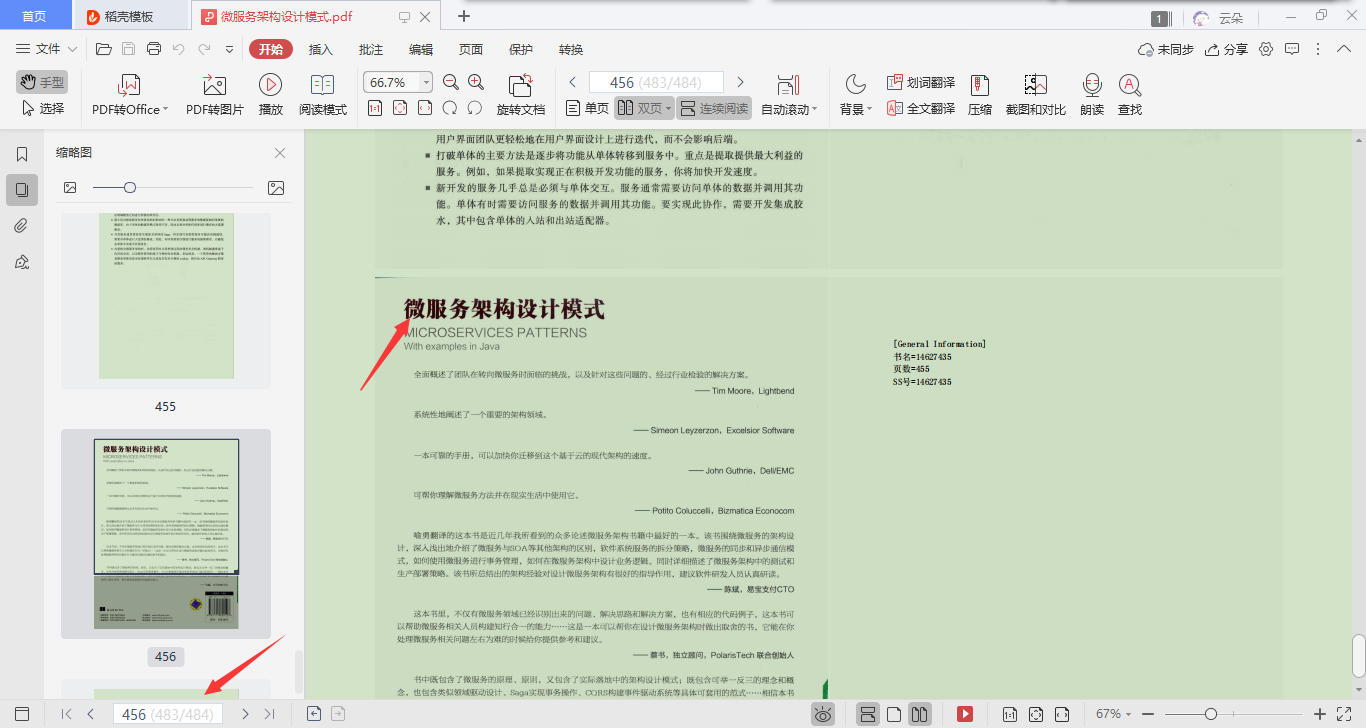Click the feedback comment icon in title row

point(1292,49)
